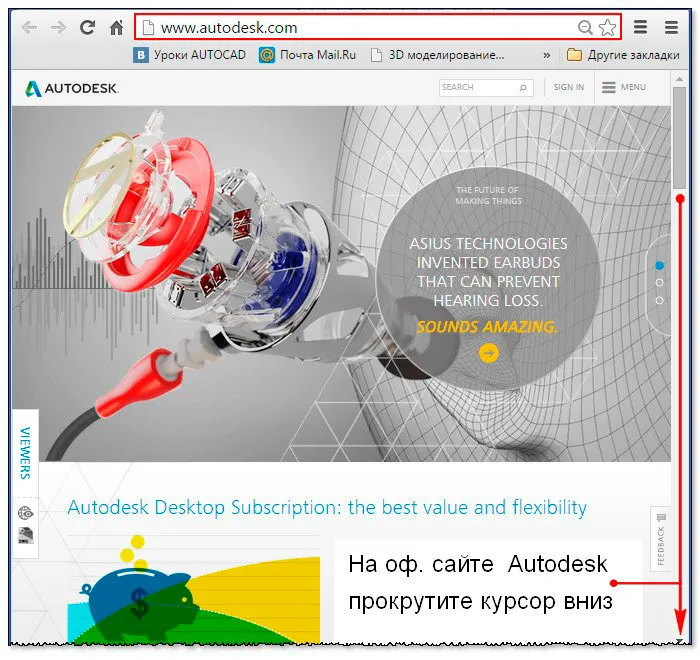Viewport: 700px width, 660px height.
Task: Bookmark page with the star icon
Action: (x=608, y=28)
